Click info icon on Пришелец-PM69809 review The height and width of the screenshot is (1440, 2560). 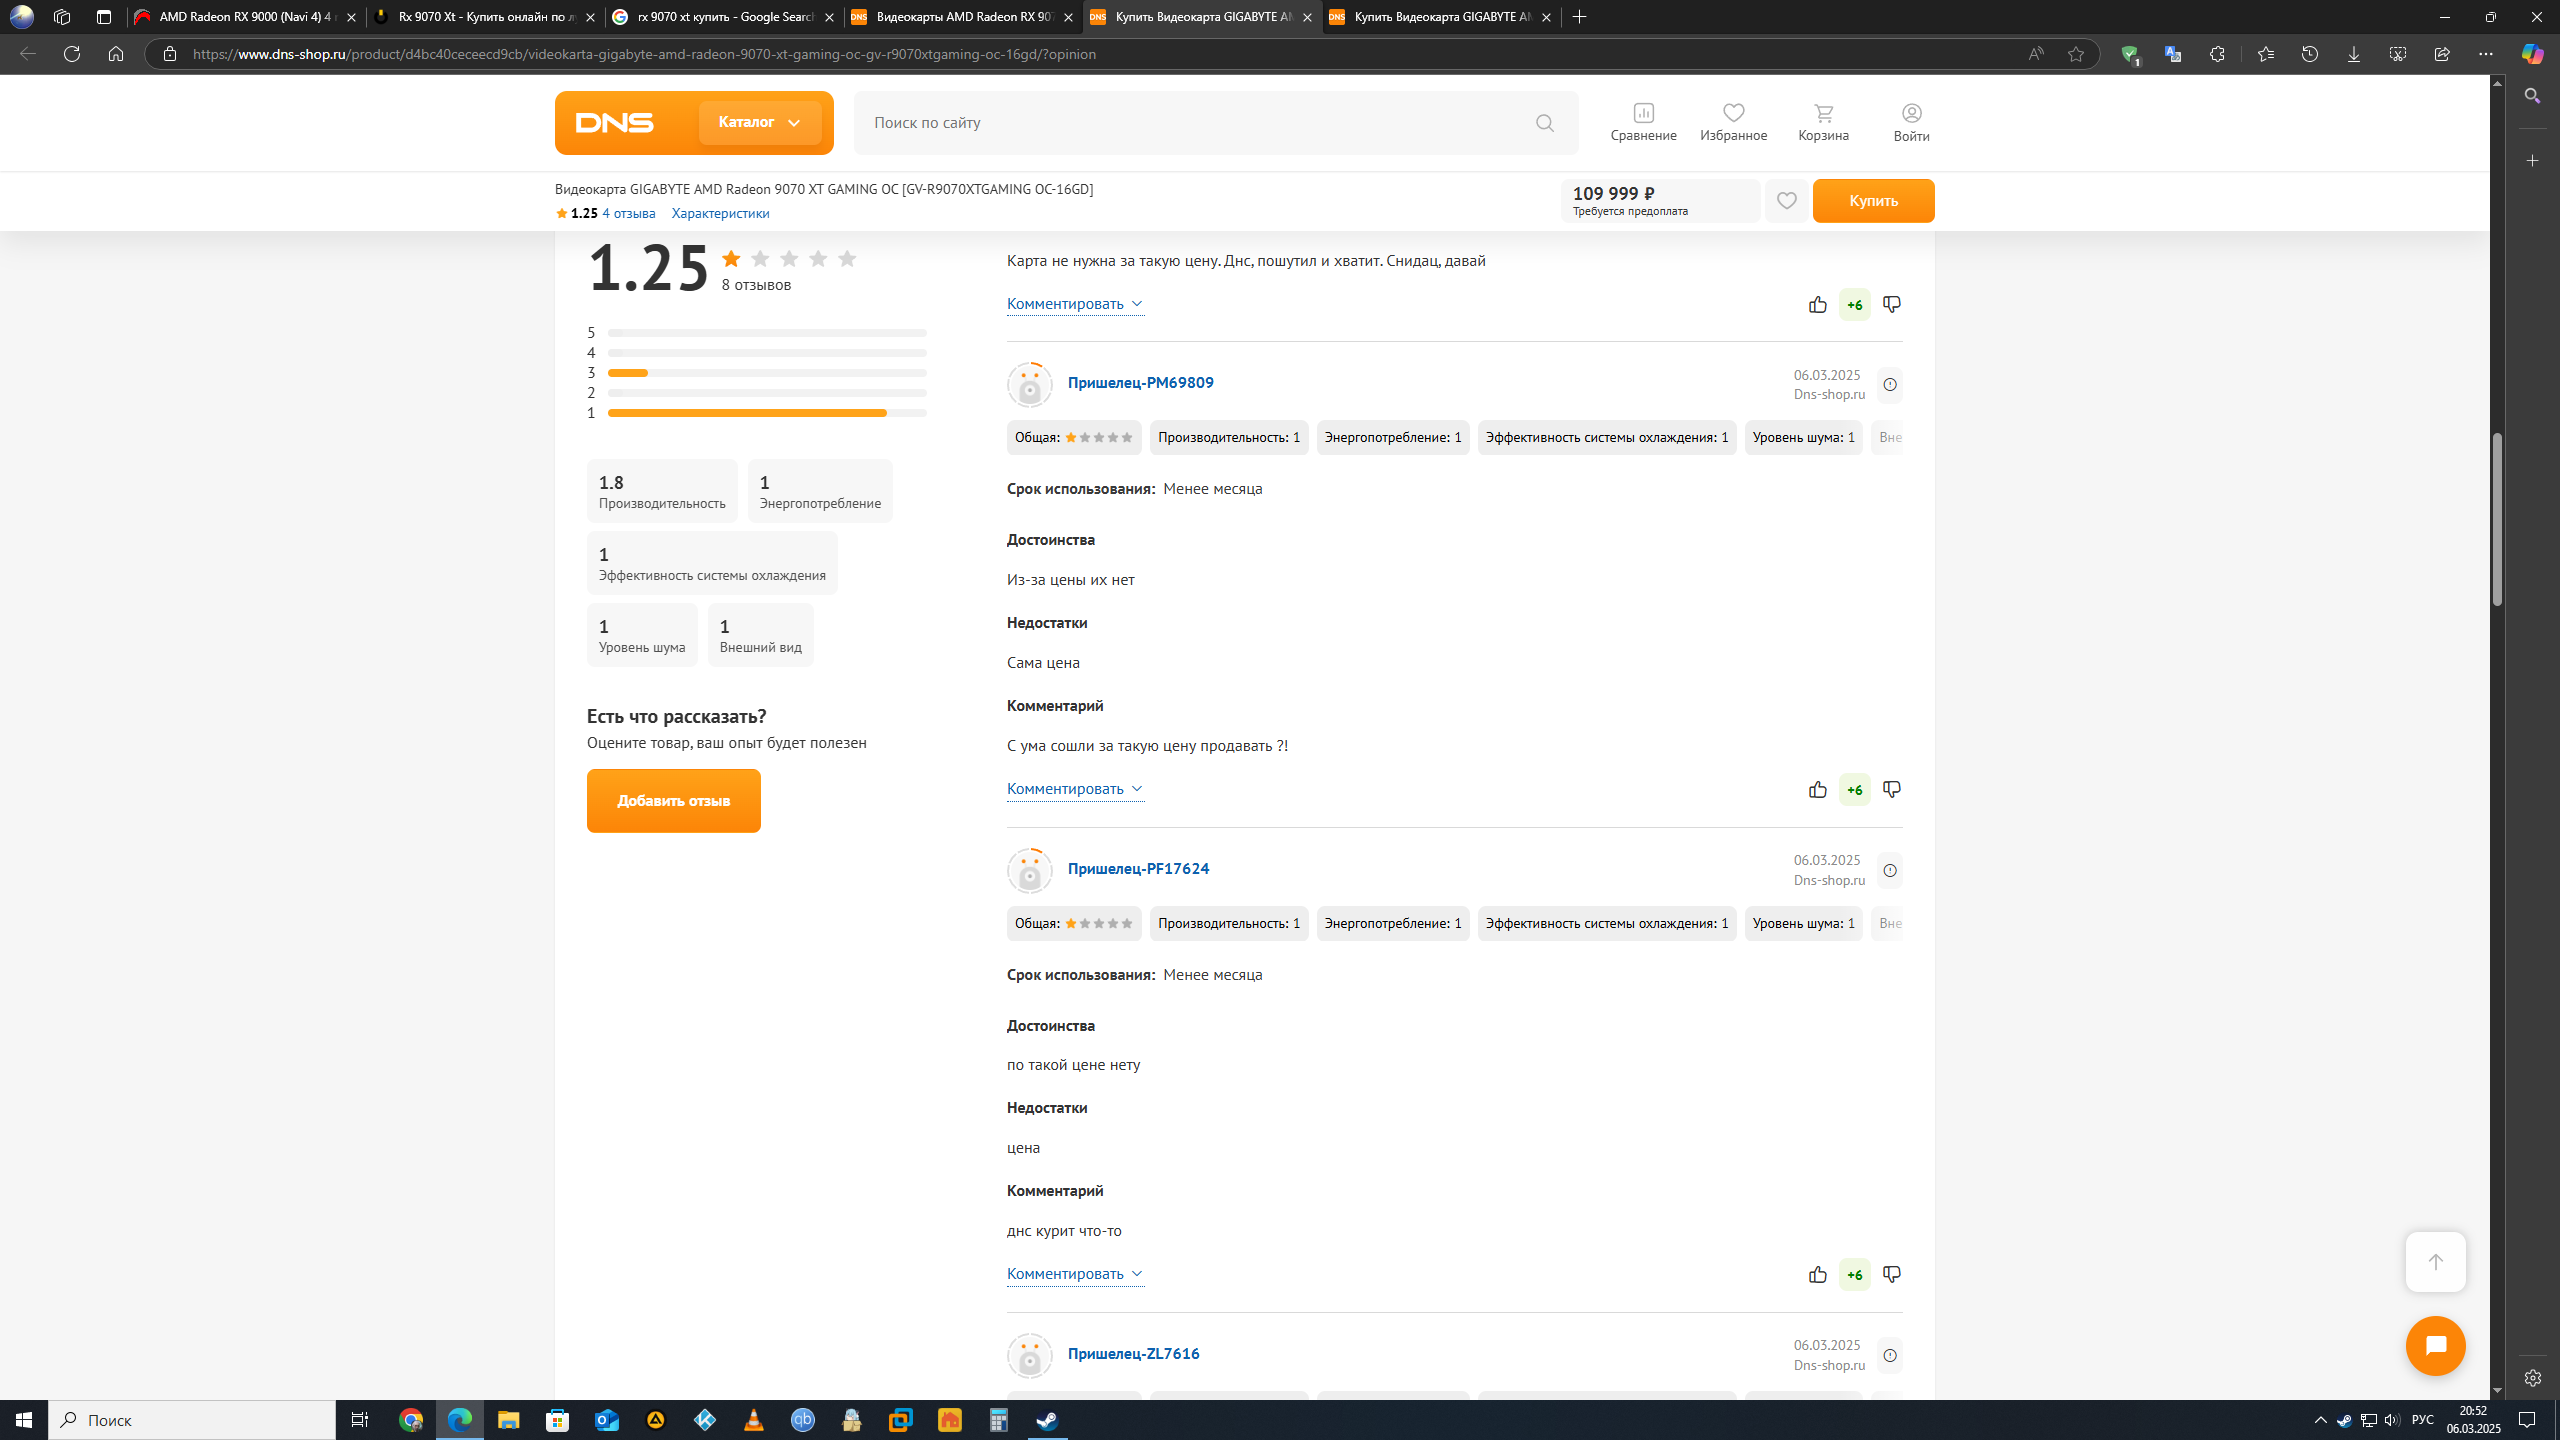tap(1889, 385)
